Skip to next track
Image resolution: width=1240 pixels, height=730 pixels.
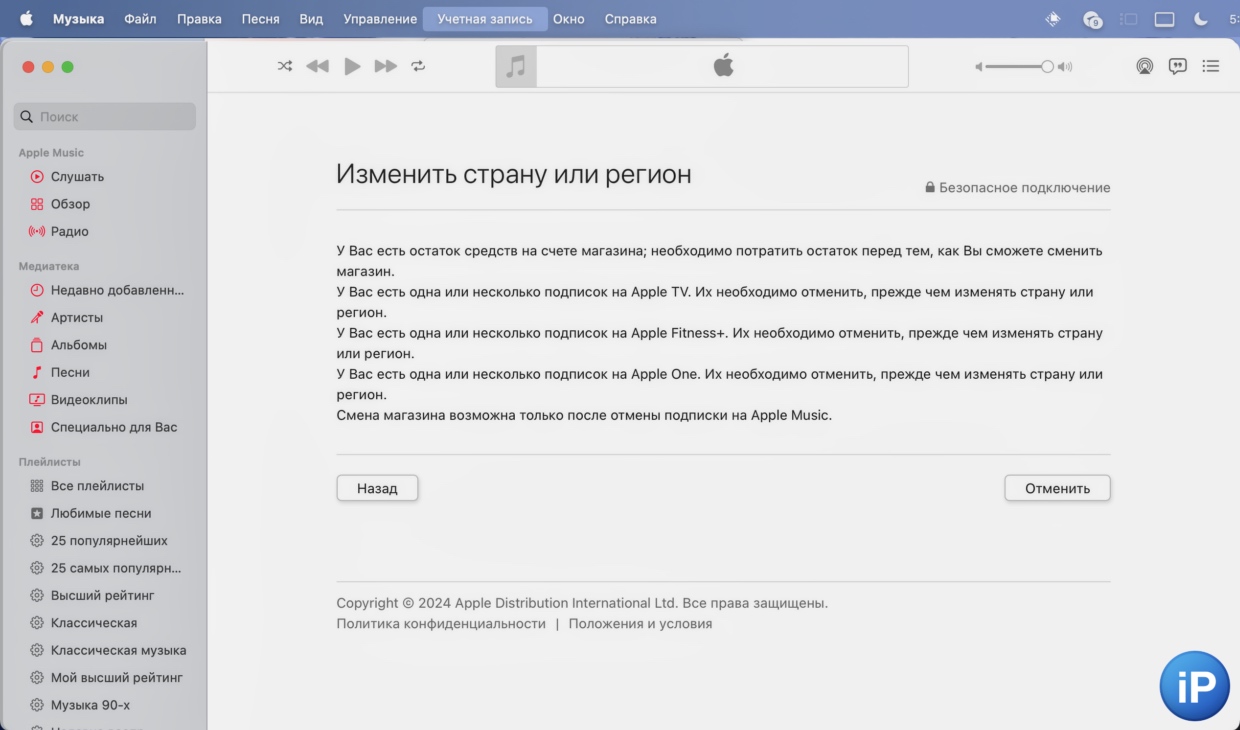point(386,66)
